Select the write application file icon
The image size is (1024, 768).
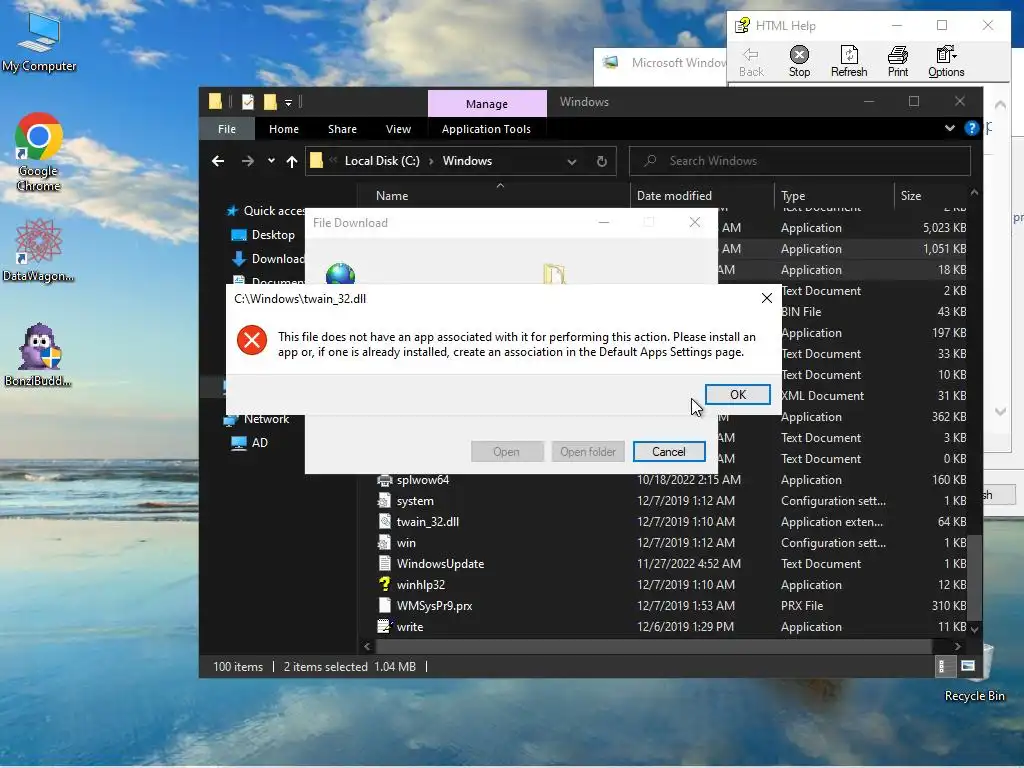[x=385, y=626]
